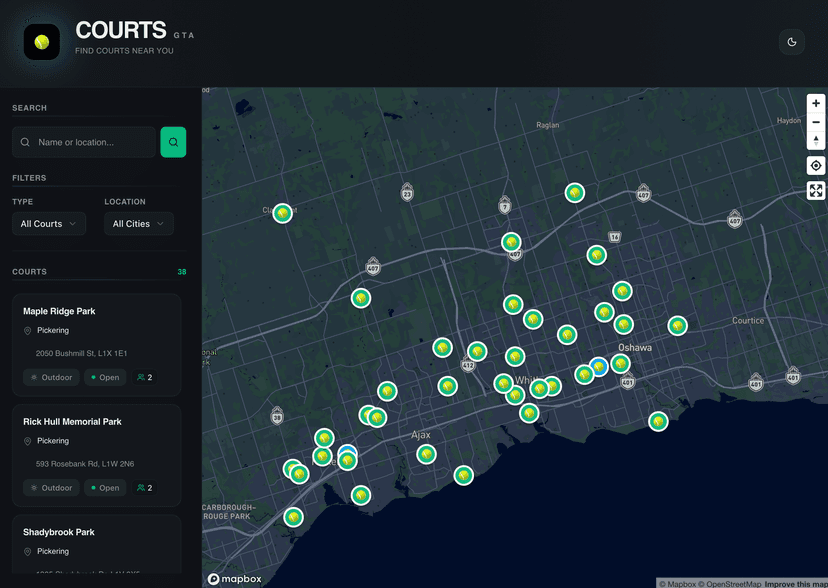
Task: Click the green search magnifier button
Action: pos(173,142)
